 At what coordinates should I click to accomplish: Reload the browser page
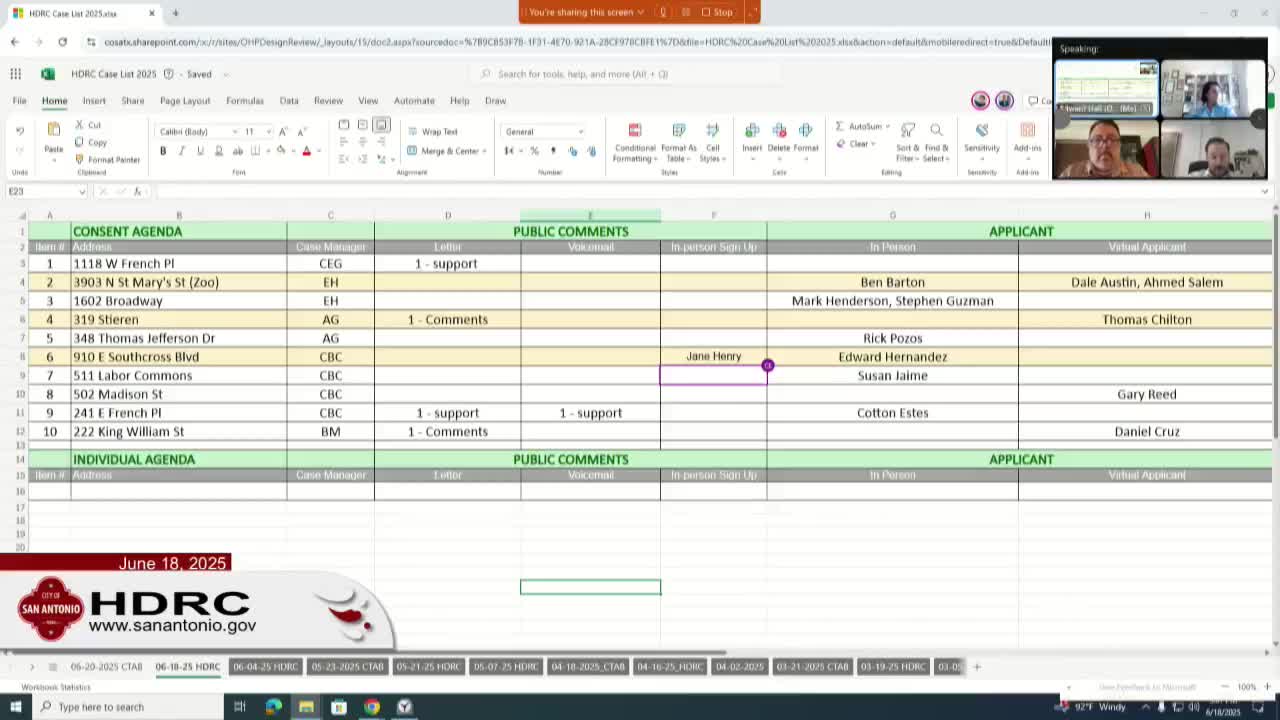[62, 42]
